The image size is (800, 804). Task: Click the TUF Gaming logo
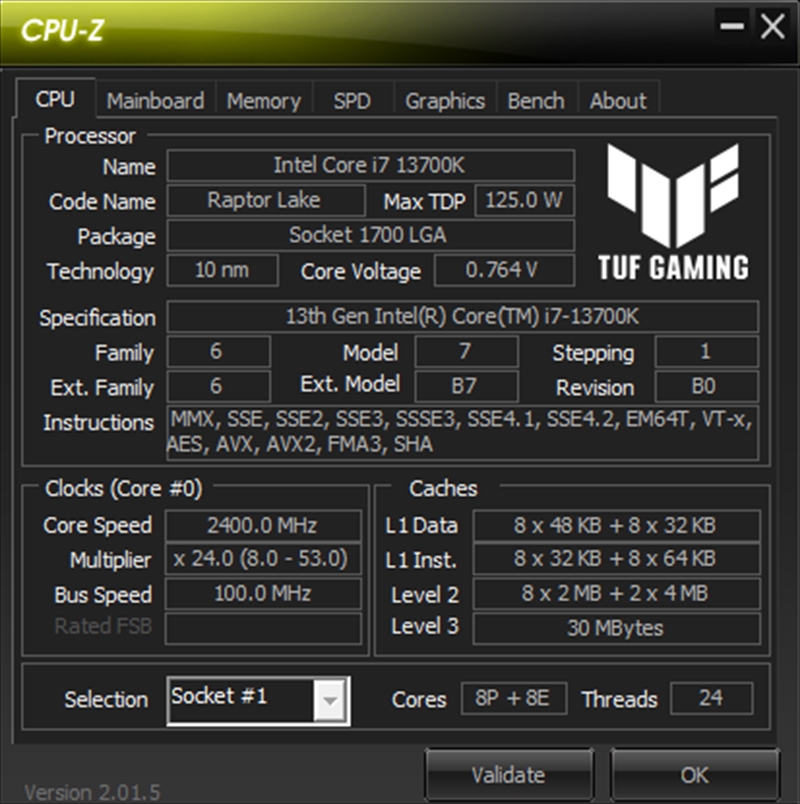point(673,212)
